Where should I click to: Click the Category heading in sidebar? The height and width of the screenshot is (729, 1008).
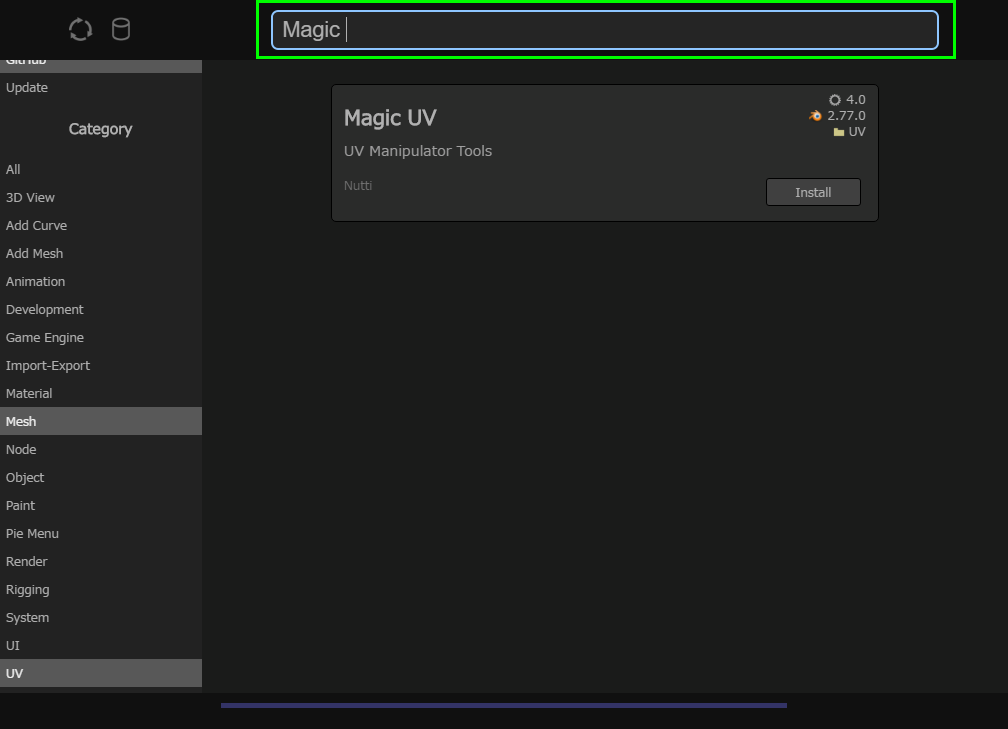click(100, 129)
